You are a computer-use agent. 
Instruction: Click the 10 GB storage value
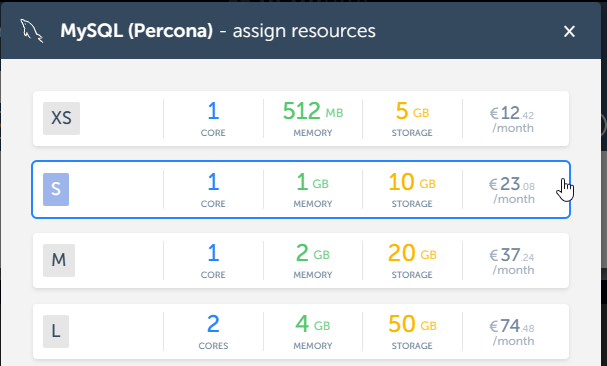coord(412,182)
